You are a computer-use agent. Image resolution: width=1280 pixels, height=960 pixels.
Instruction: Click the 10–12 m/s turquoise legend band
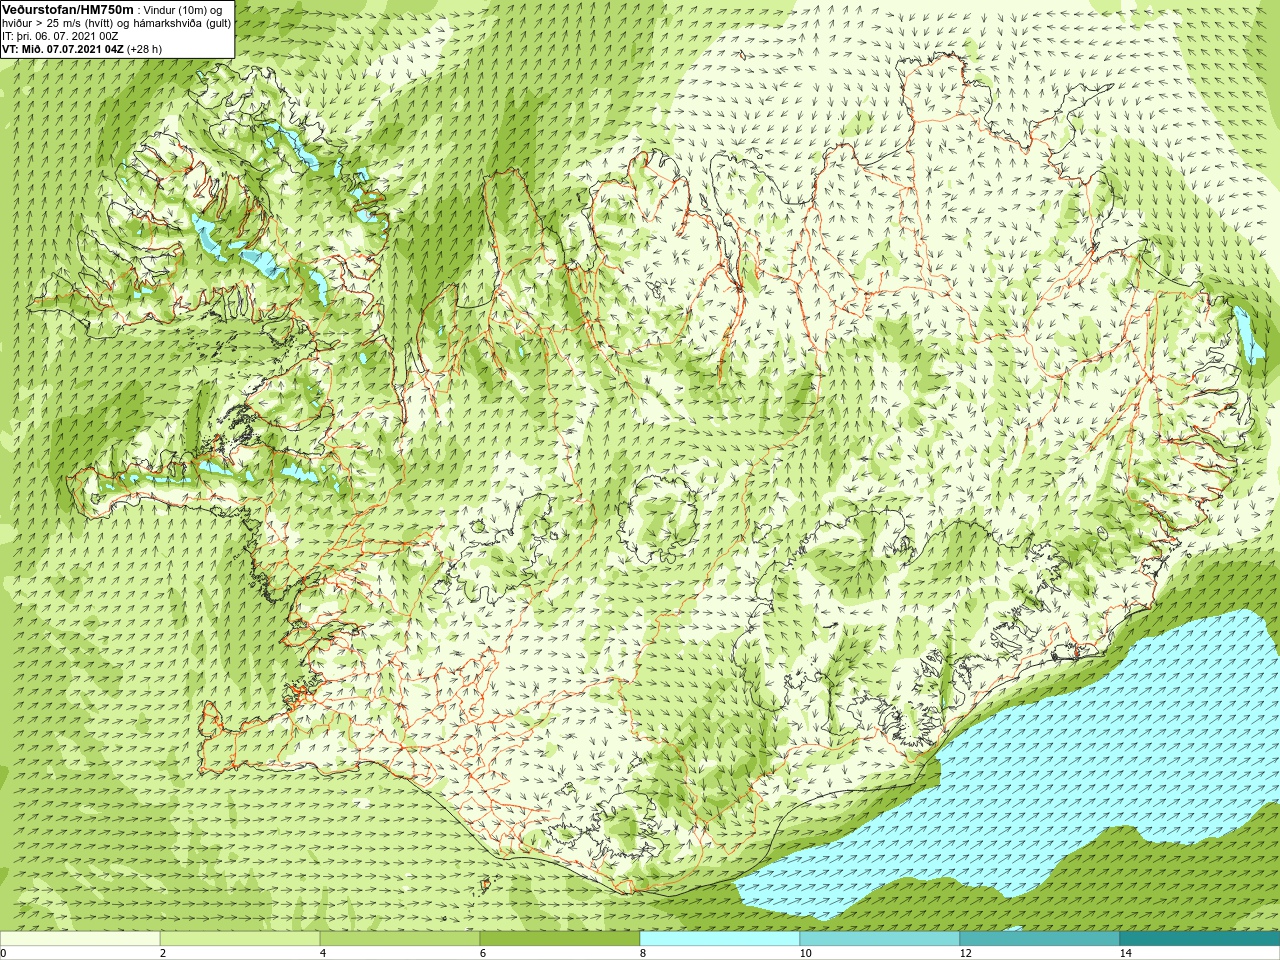[x=880, y=939]
